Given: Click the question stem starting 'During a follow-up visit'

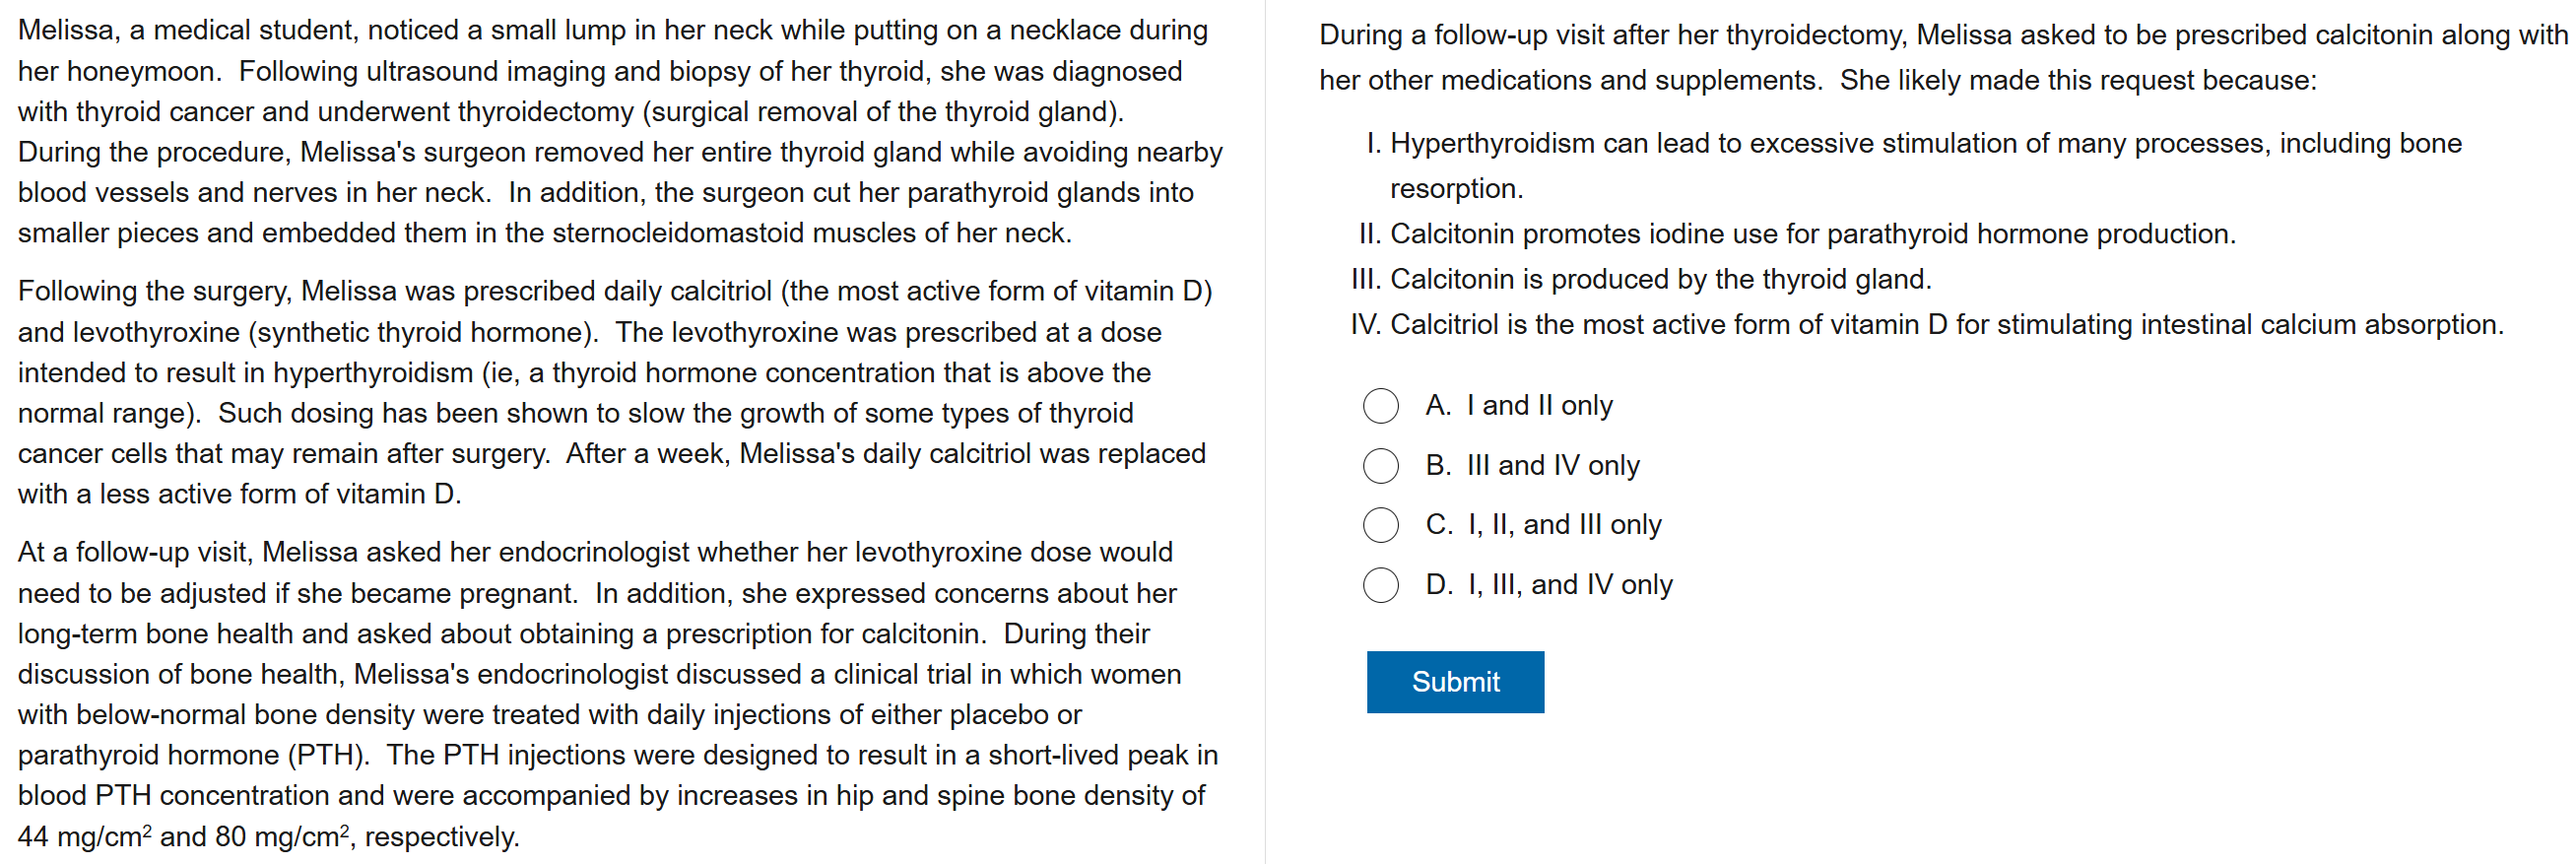Looking at the screenshot, I should [1940, 58].
